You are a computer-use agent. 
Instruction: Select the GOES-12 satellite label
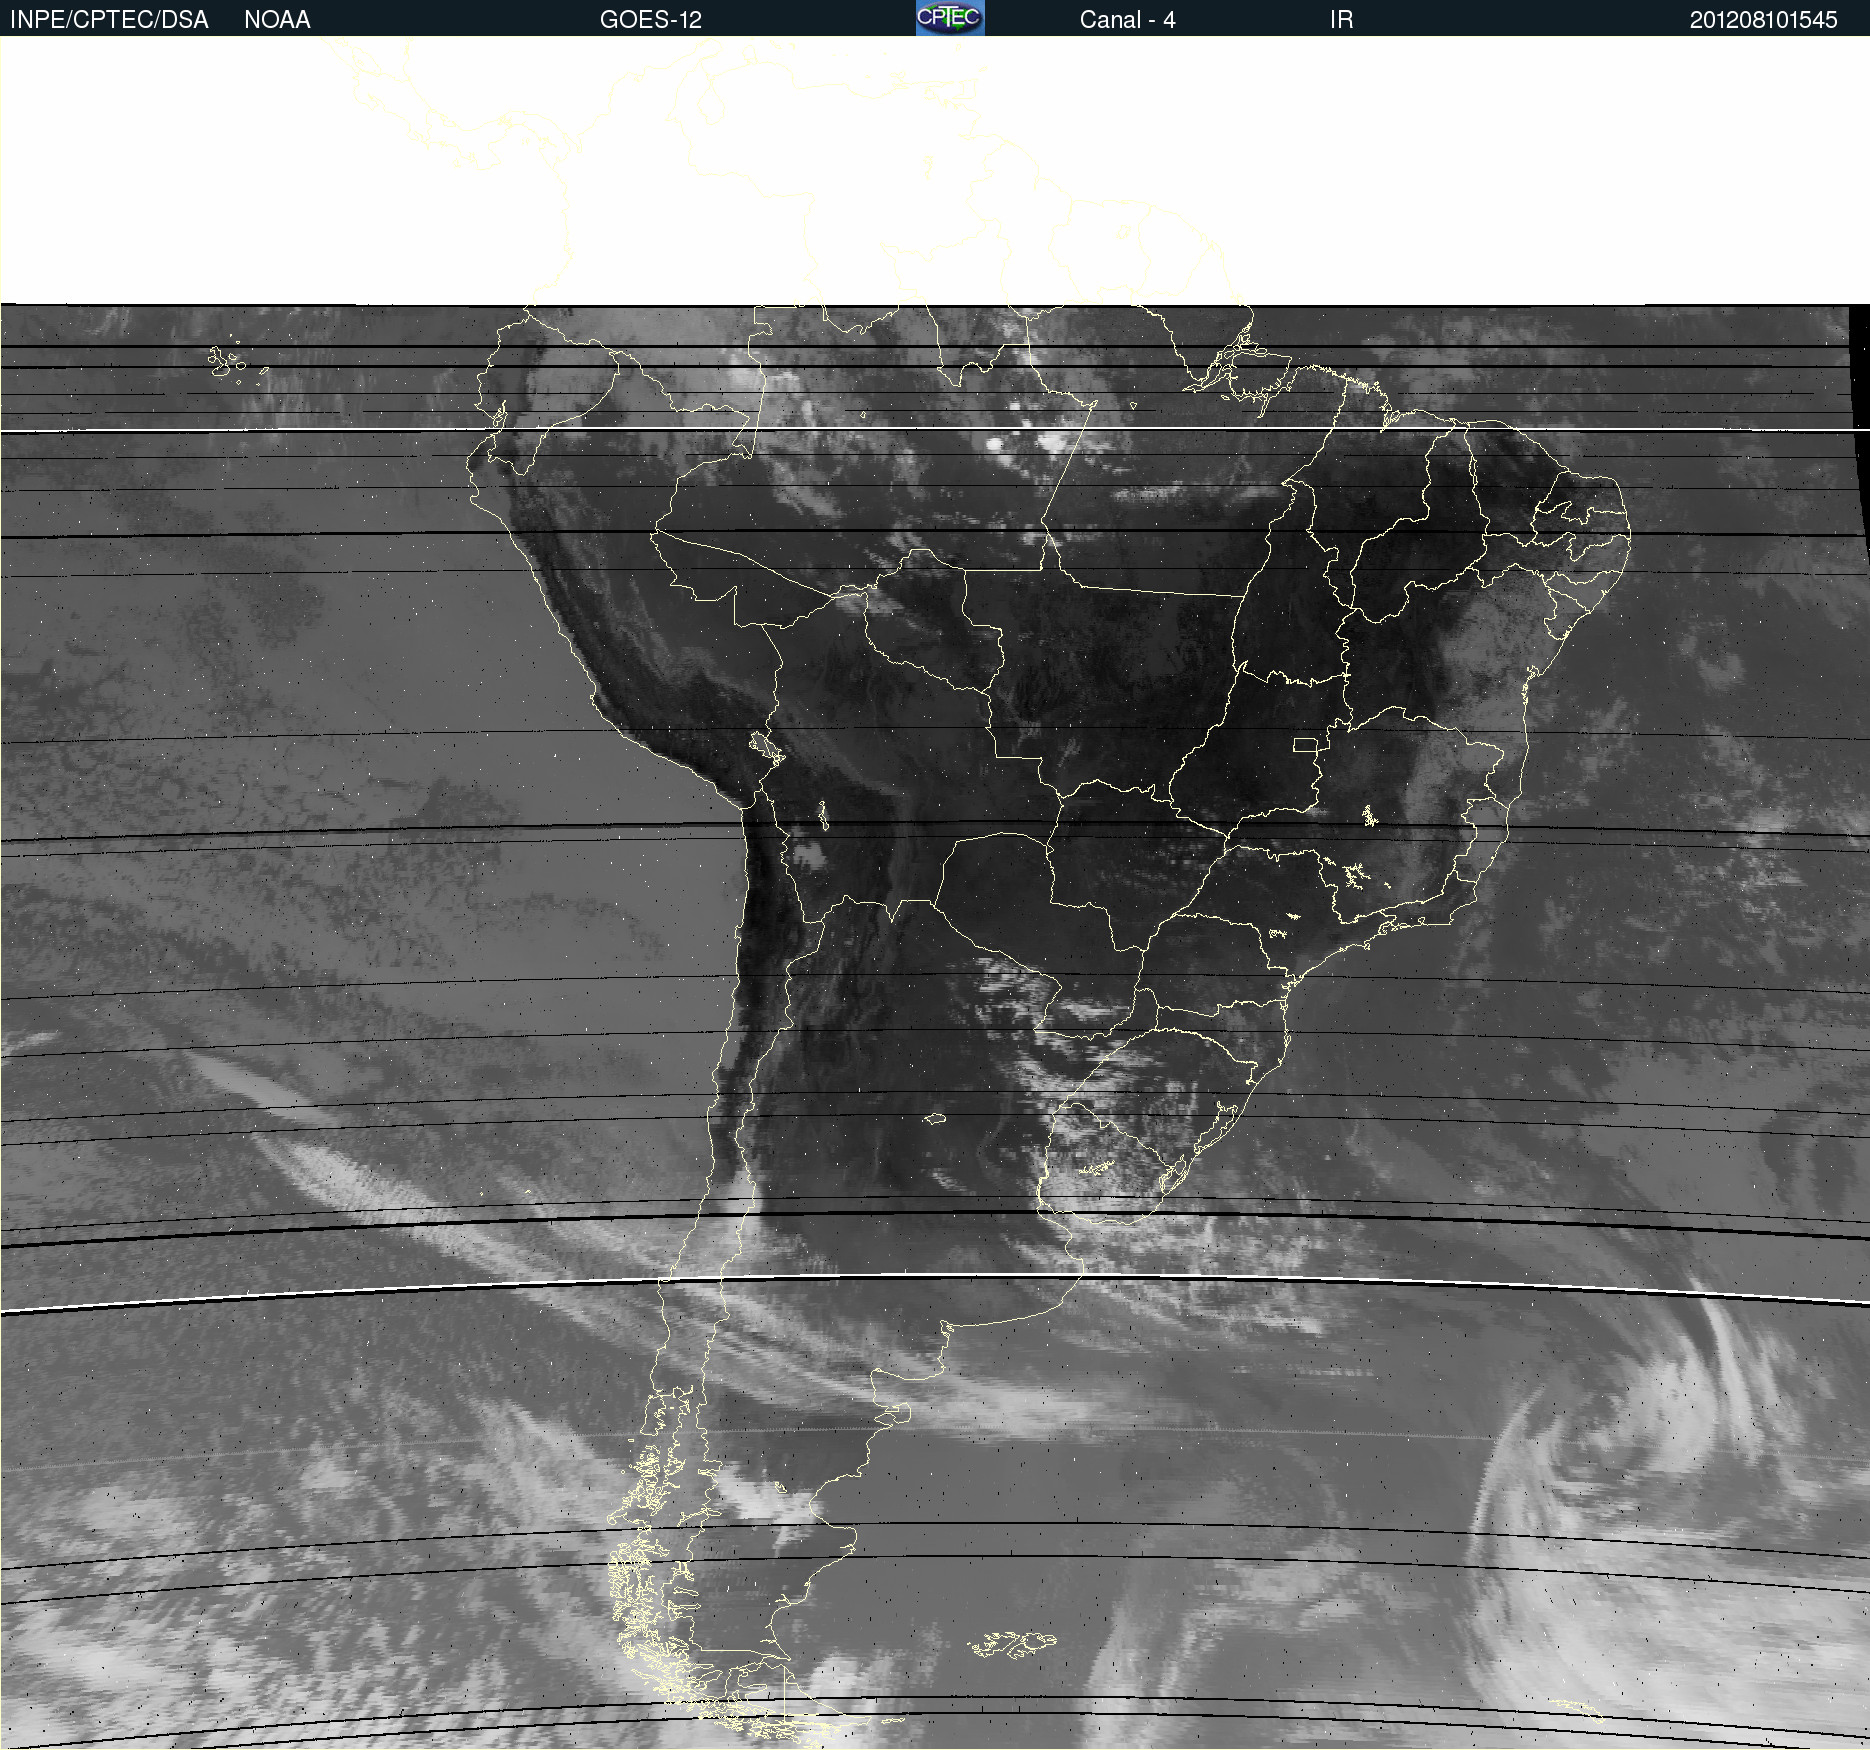pos(651,20)
